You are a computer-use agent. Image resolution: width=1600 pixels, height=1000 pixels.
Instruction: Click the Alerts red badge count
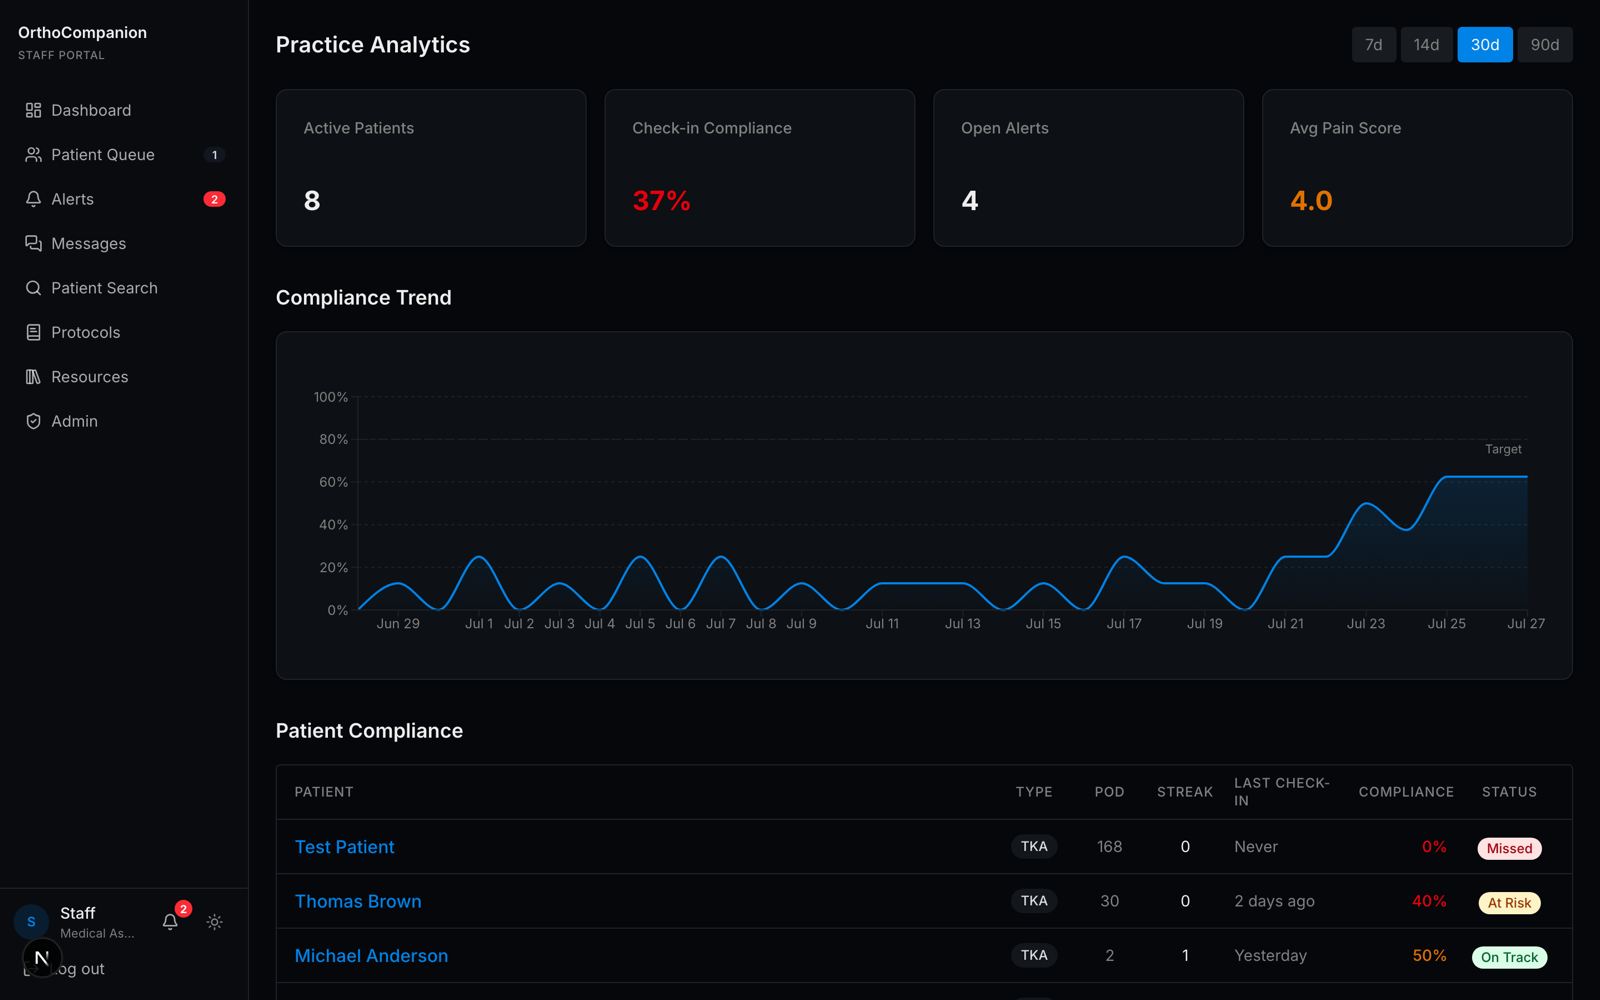click(x=214, y=199)
